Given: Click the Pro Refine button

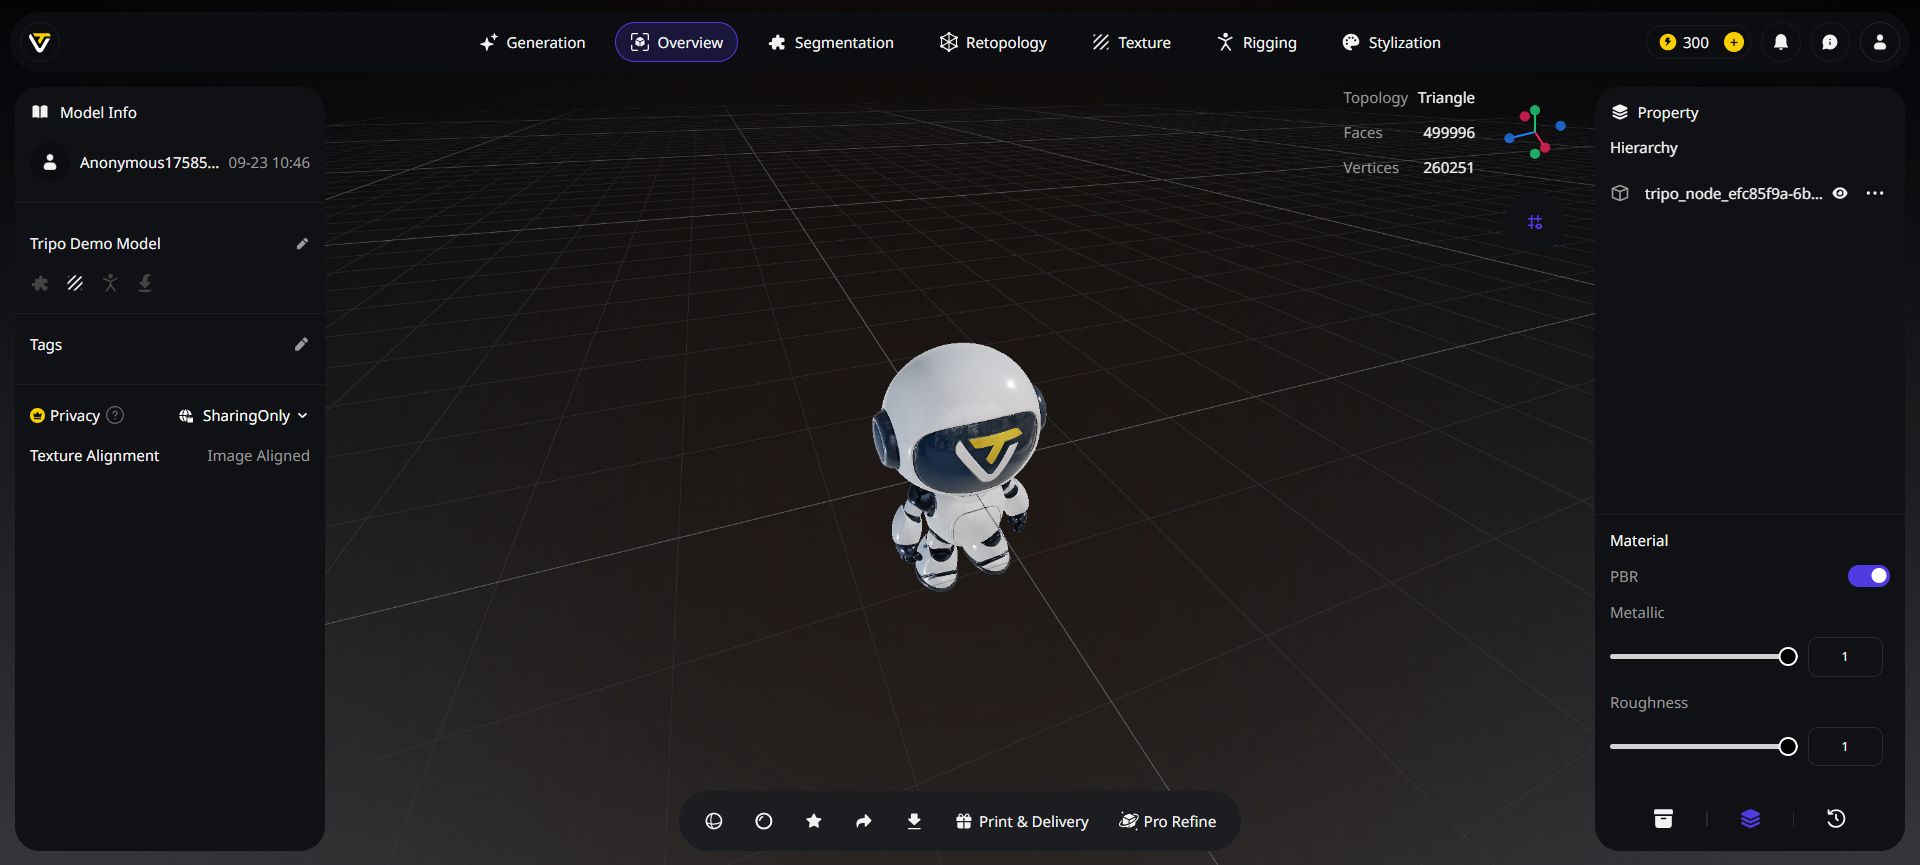Looking at the screenshot, I should pyautogui.click(x=1167, y=821).
